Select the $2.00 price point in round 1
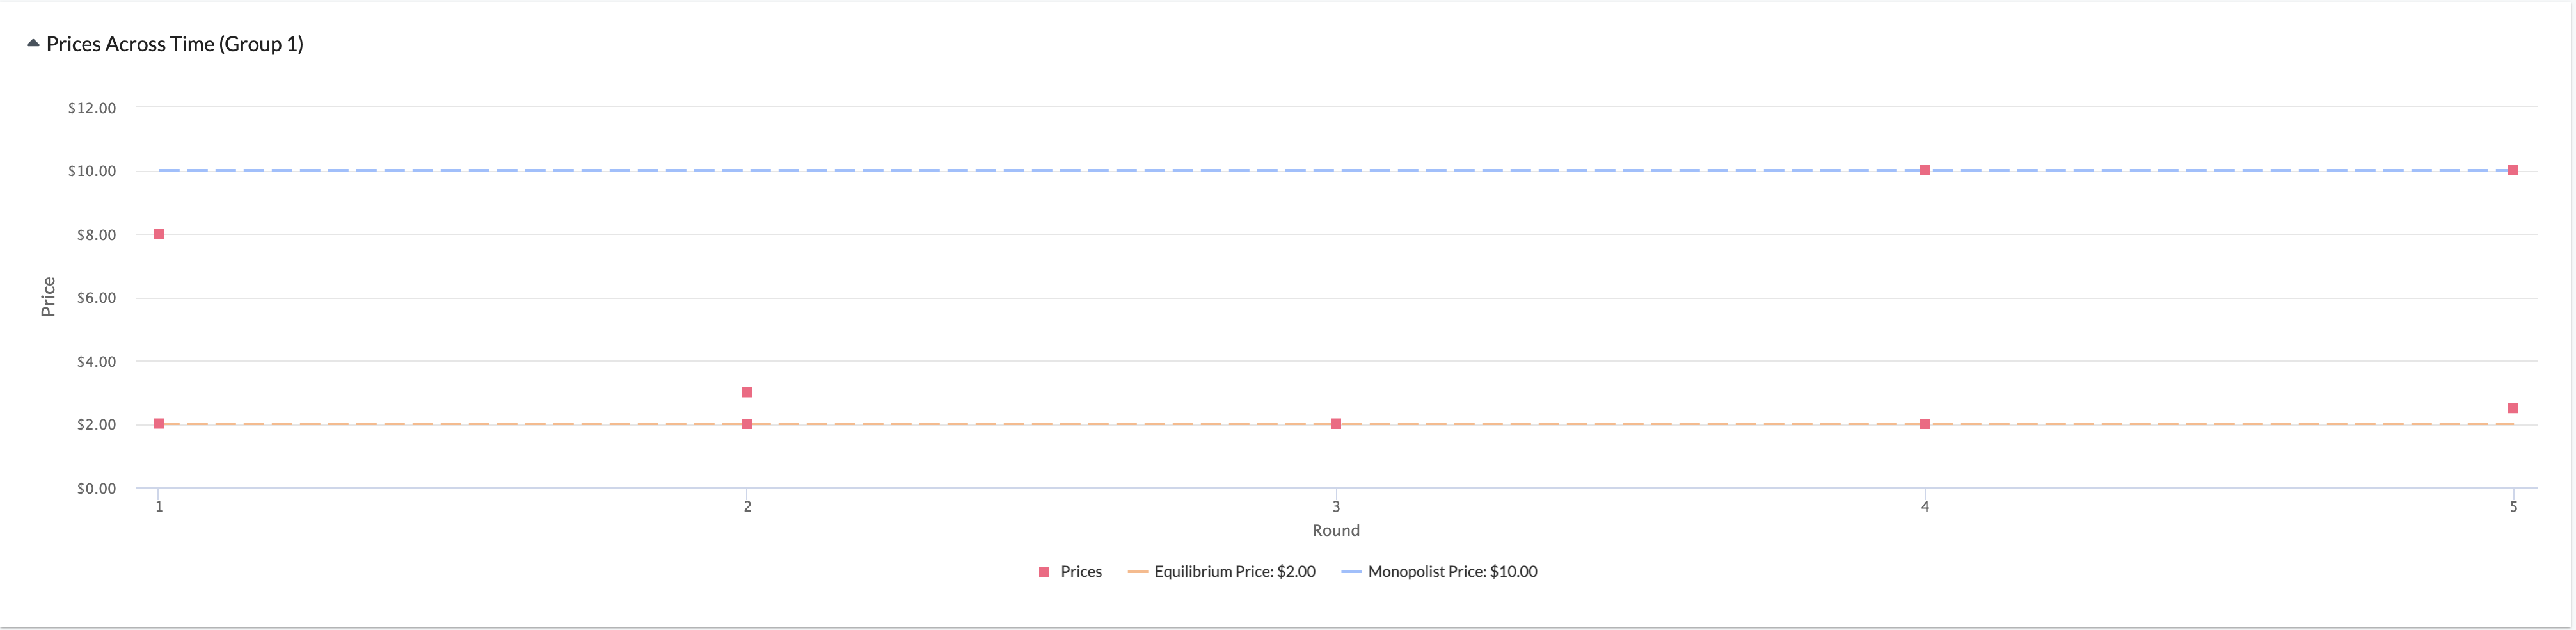 [159, 424]
